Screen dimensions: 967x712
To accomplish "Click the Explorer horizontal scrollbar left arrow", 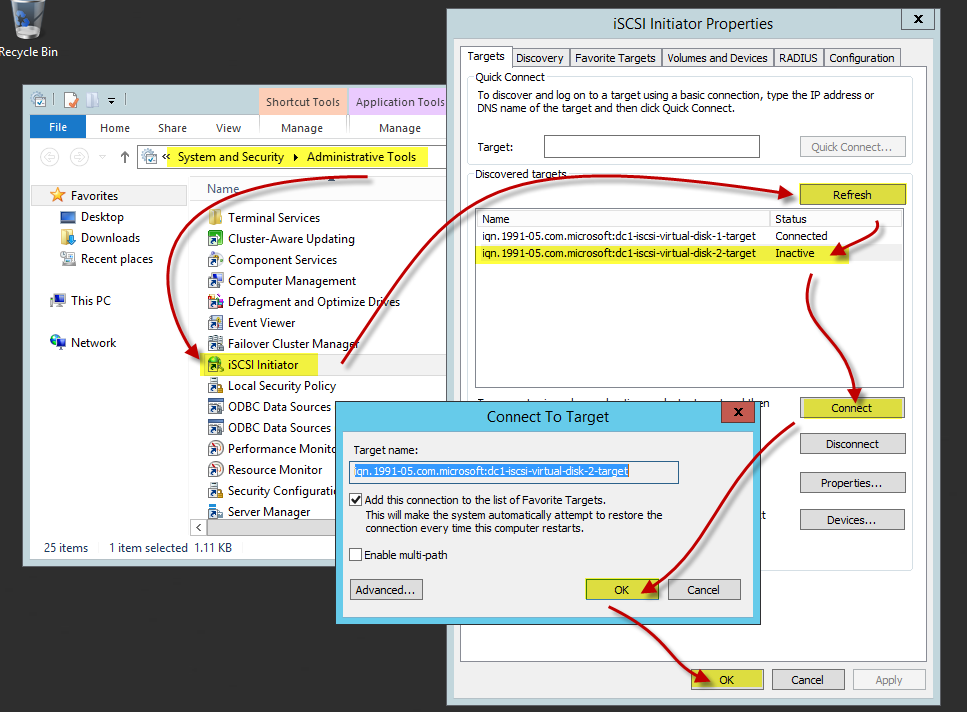I will (x=199, y=528).
